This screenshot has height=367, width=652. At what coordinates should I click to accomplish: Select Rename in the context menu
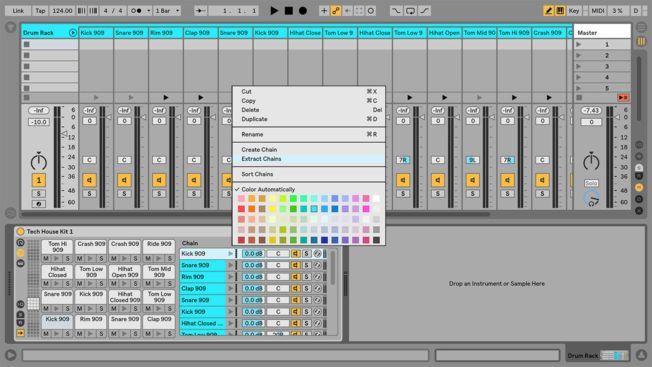tap(309, 134)
